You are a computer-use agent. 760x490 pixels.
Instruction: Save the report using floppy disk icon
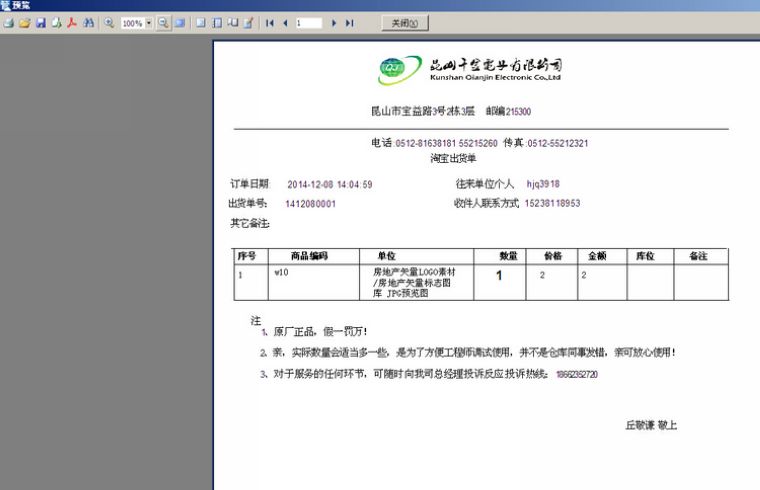(41, 23)
